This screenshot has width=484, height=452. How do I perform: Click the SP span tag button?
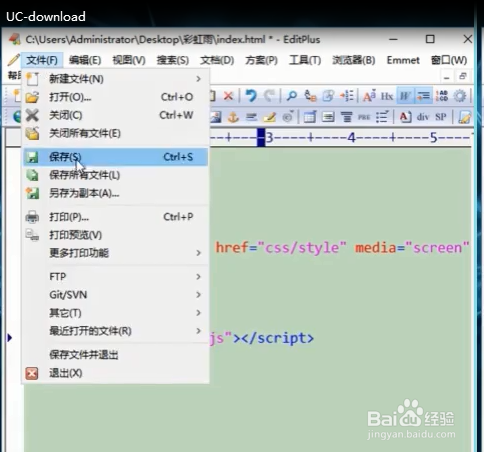tap(441, 117)
